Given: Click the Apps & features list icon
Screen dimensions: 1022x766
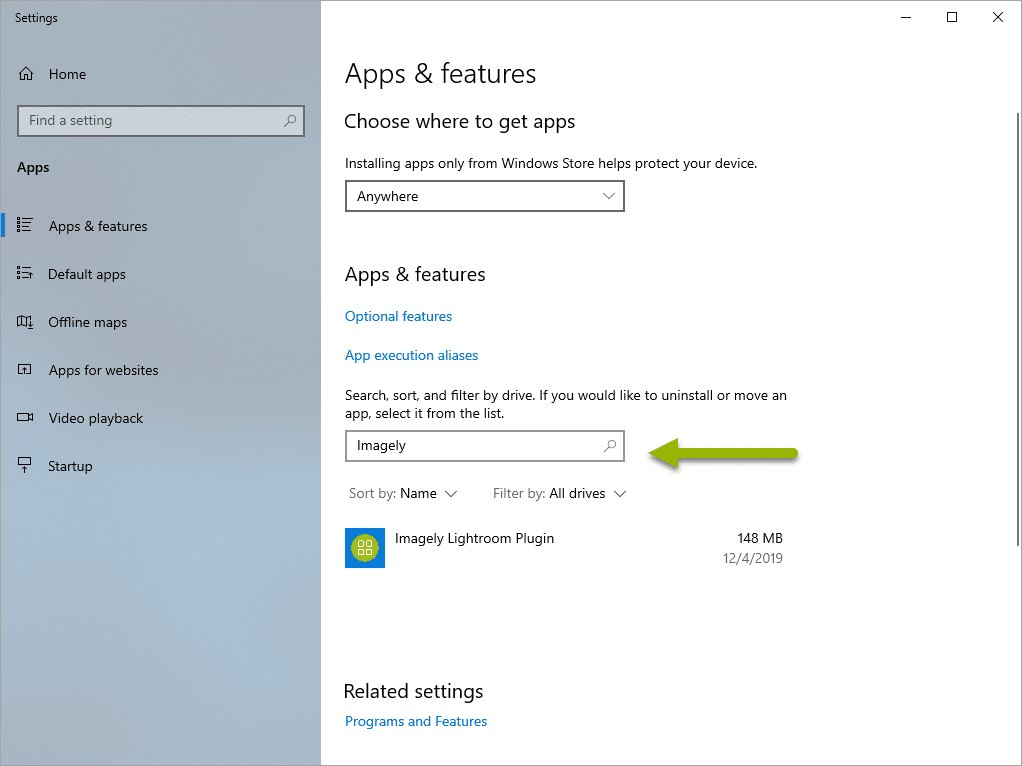Looking at the screenshot, I should (25, 225).
